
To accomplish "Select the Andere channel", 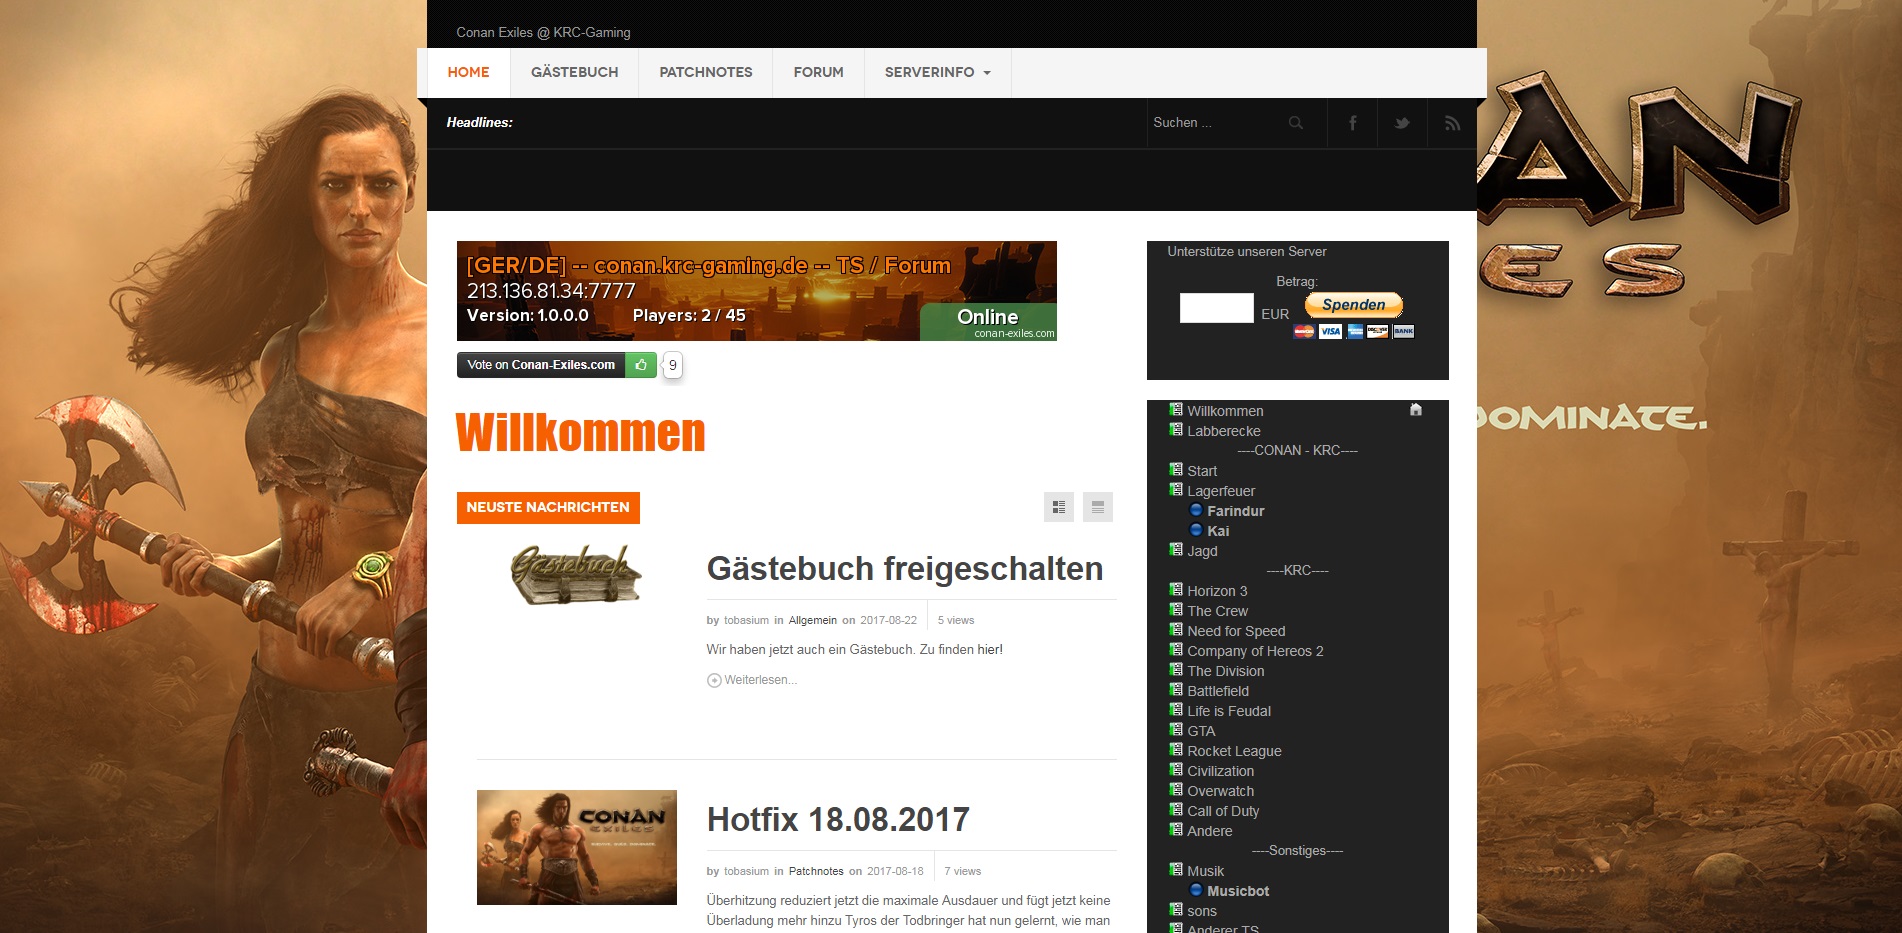I will (x=1209, y=831).
